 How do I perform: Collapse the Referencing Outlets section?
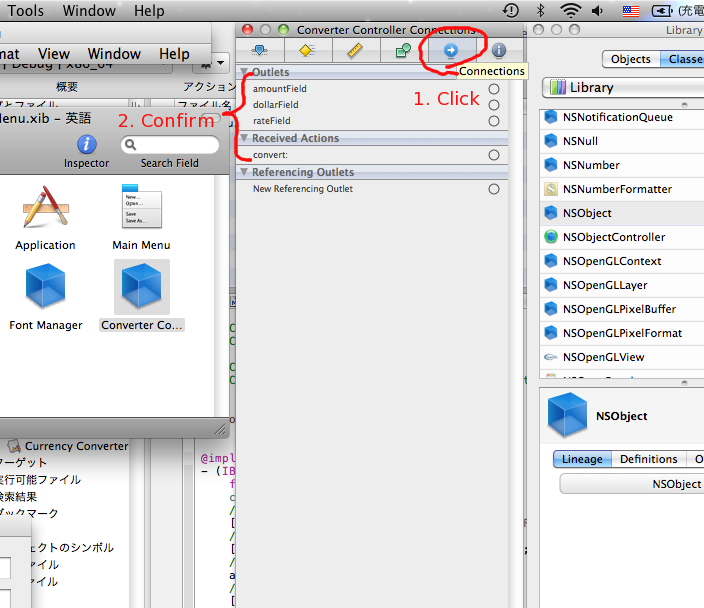(245, 172)
